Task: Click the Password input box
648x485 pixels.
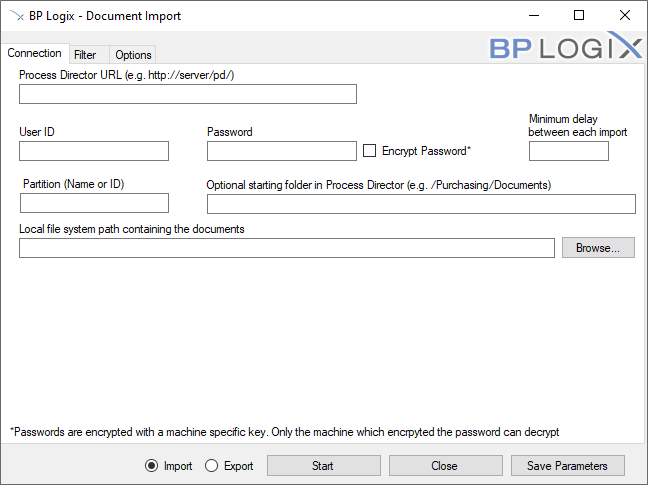Action: [282, 151]
